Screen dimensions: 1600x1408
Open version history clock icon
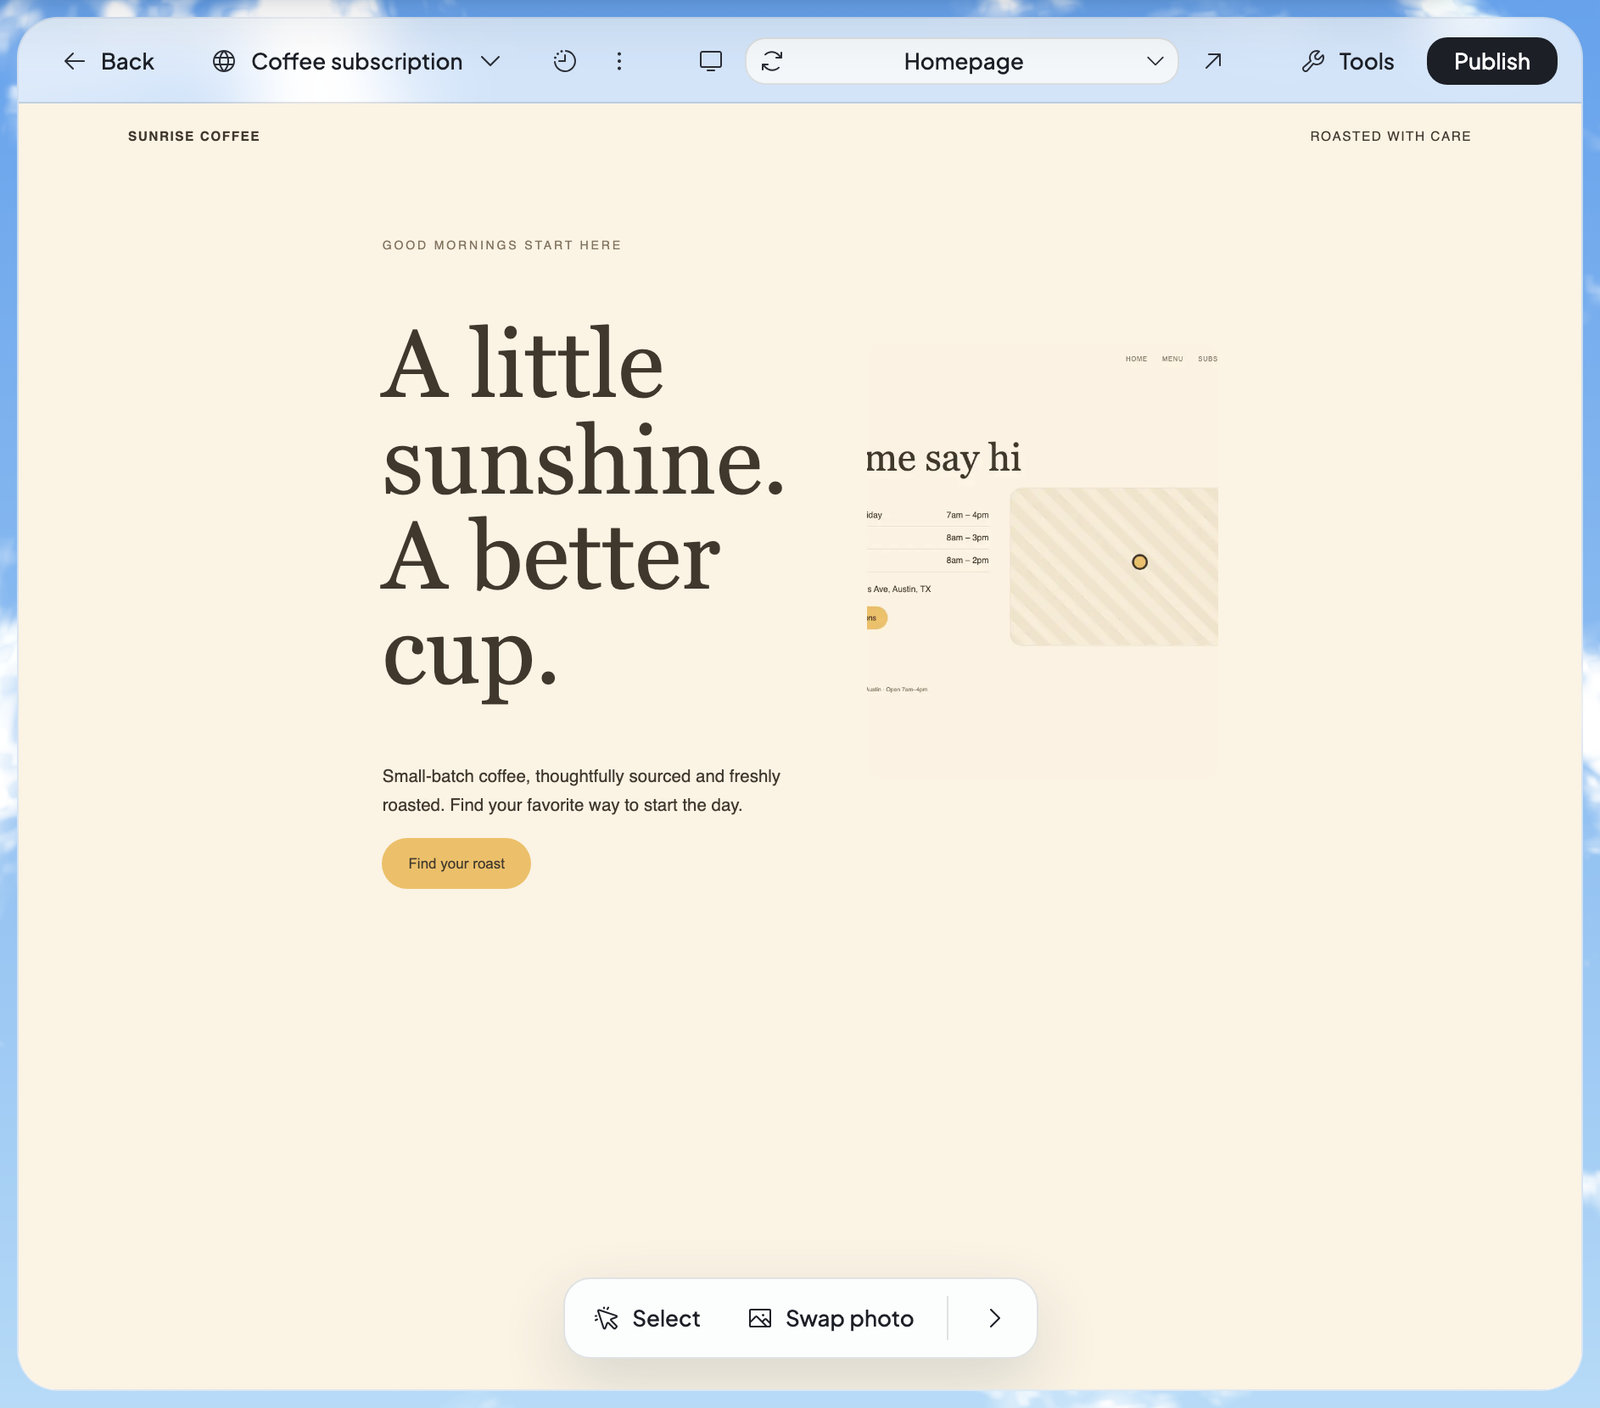[565, 61]
